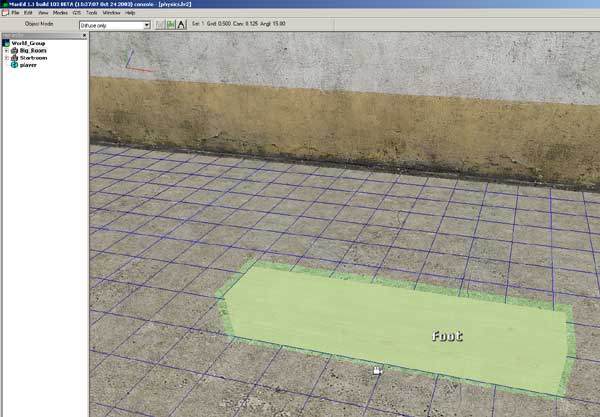
Task: Open the File menu
Action: pos(15,13)
